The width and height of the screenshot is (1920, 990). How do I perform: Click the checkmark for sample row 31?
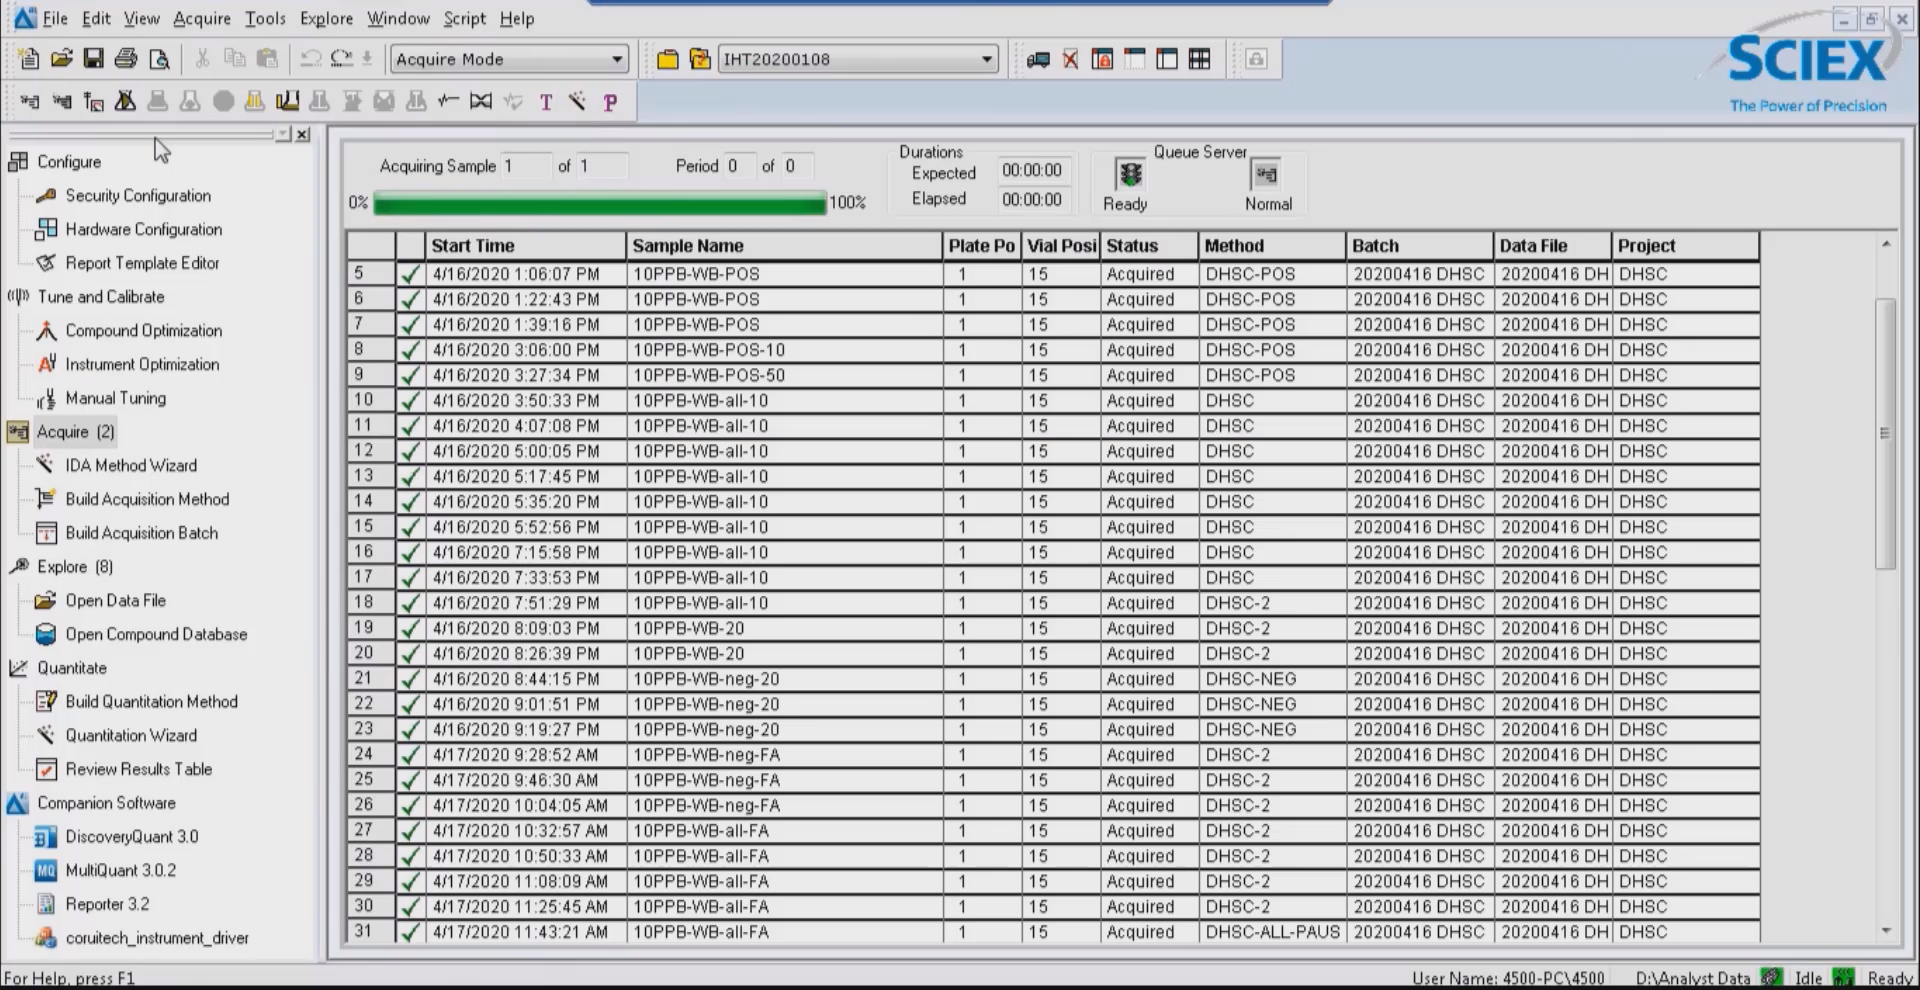(x=410, y=932)
